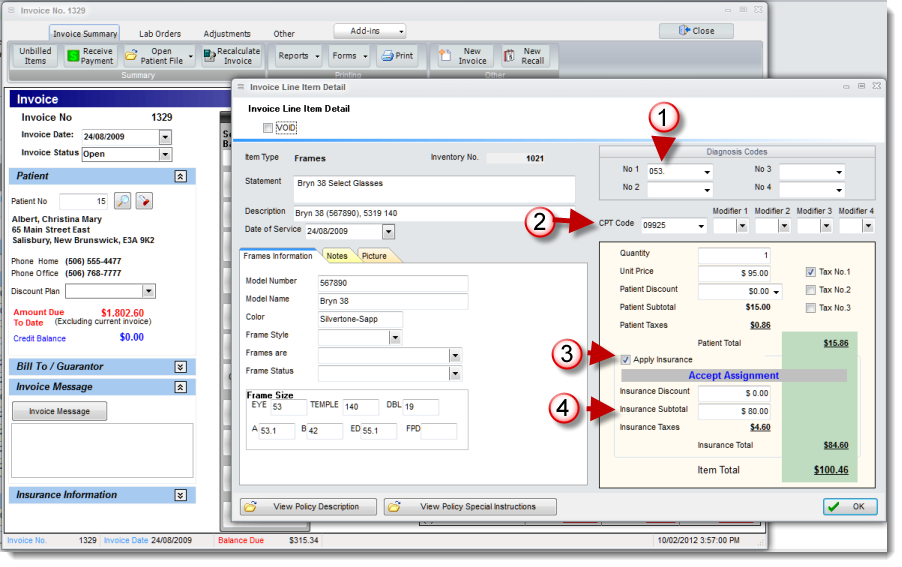This screenshot has width=902, height=567.
Task: Click View Policy Special Instructions button
Action: (x=470, y=507)
